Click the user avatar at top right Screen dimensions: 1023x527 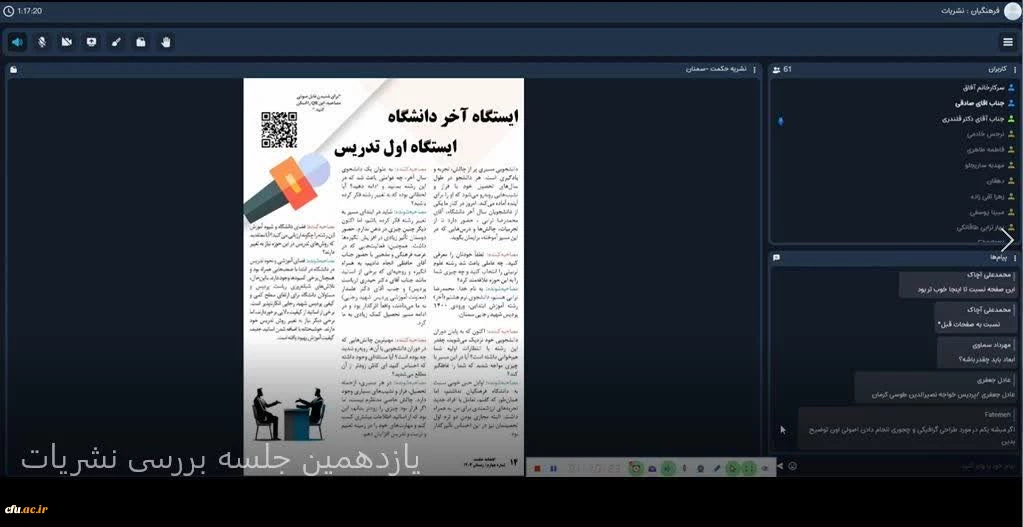click(1012, 11)
